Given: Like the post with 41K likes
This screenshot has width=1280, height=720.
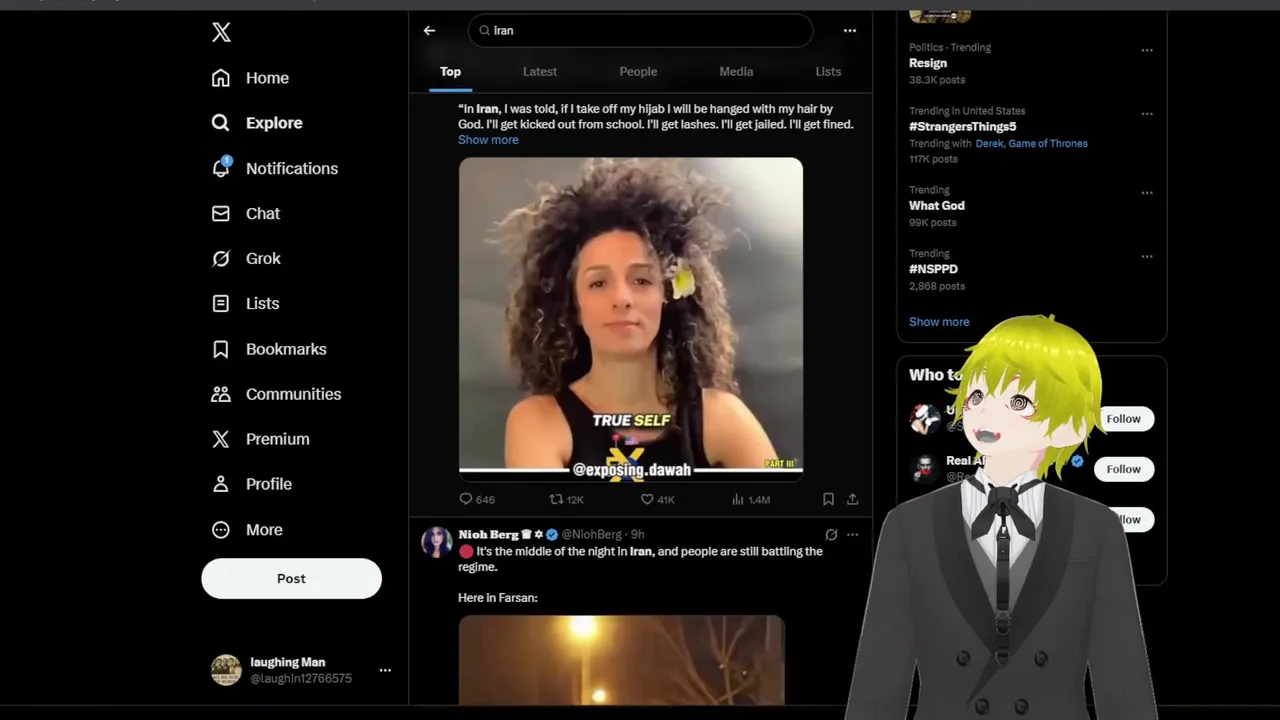Looking at the screenshot, I should pos(657,499).
